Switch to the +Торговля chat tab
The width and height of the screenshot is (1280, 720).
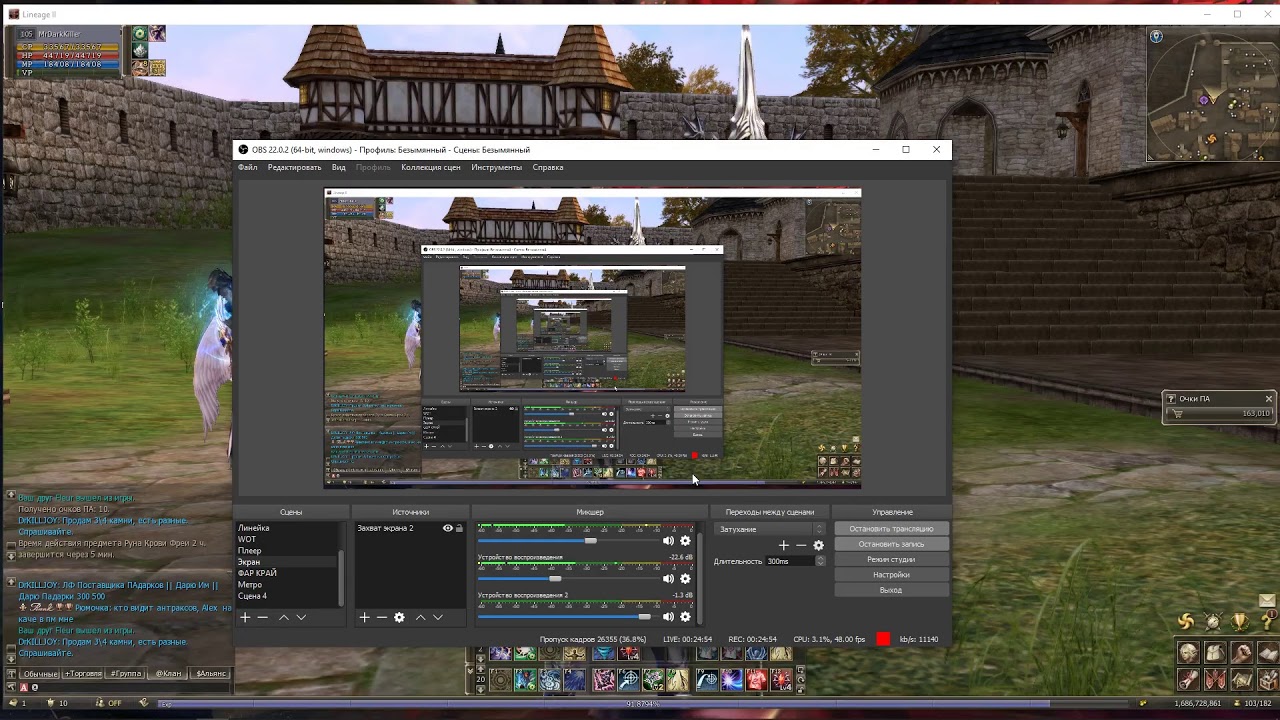(x=82, y=674)
